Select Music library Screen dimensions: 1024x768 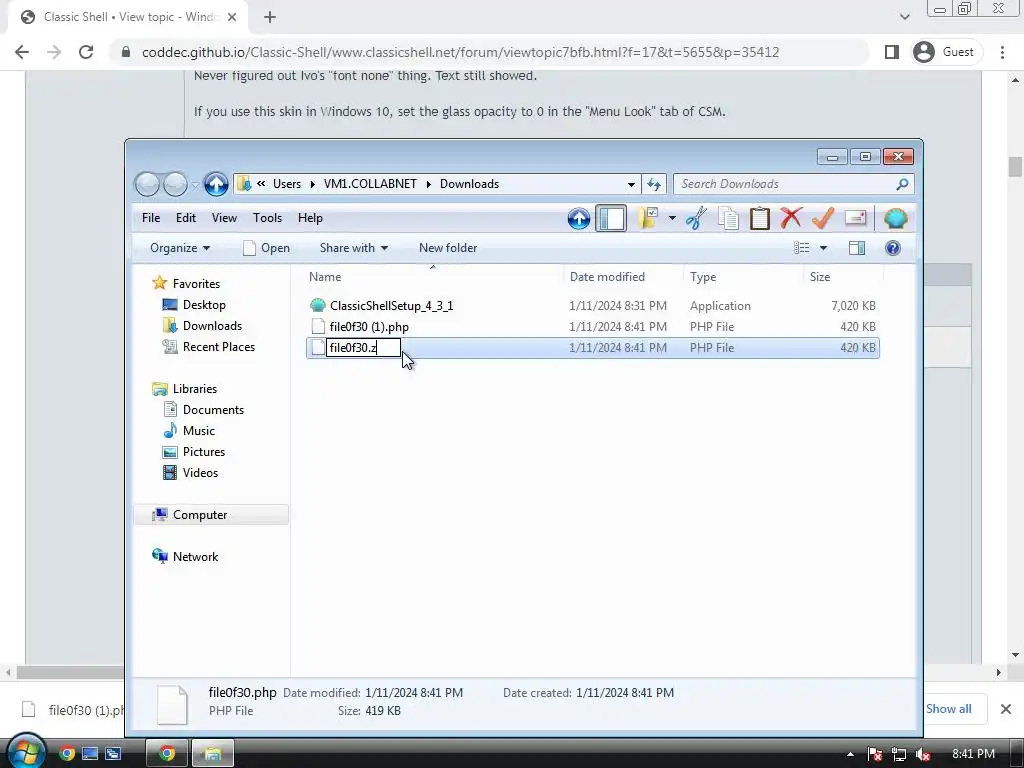tap(199, 430)
